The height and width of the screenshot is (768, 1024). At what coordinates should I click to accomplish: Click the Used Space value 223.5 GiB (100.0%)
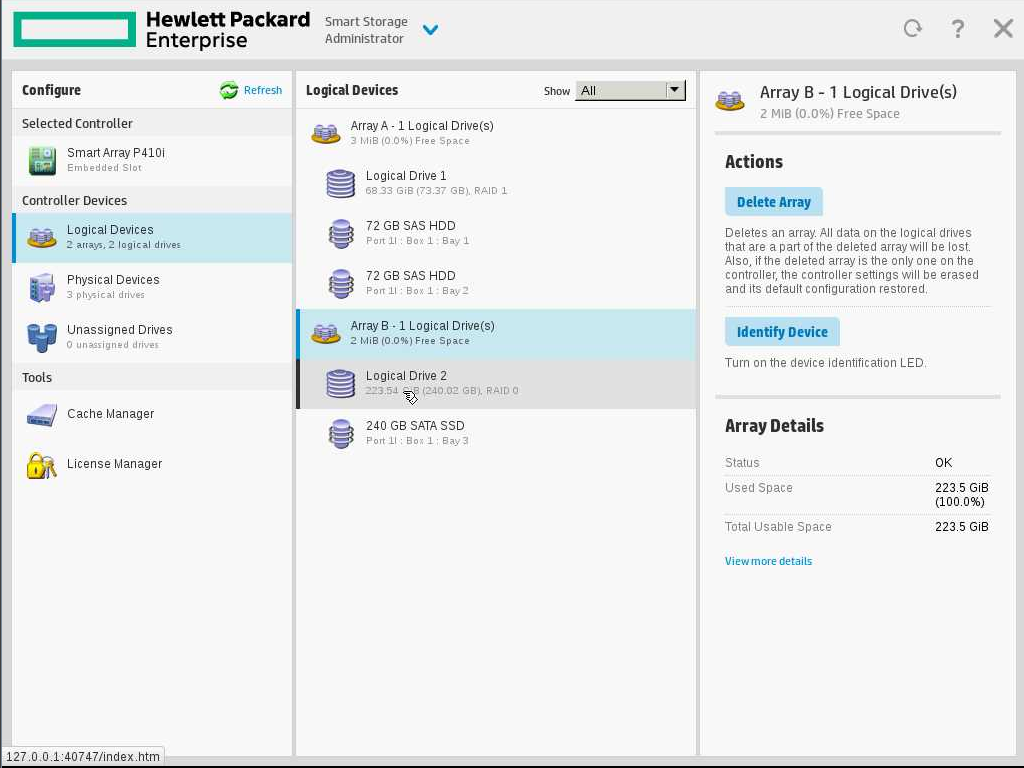coord(962,495)
